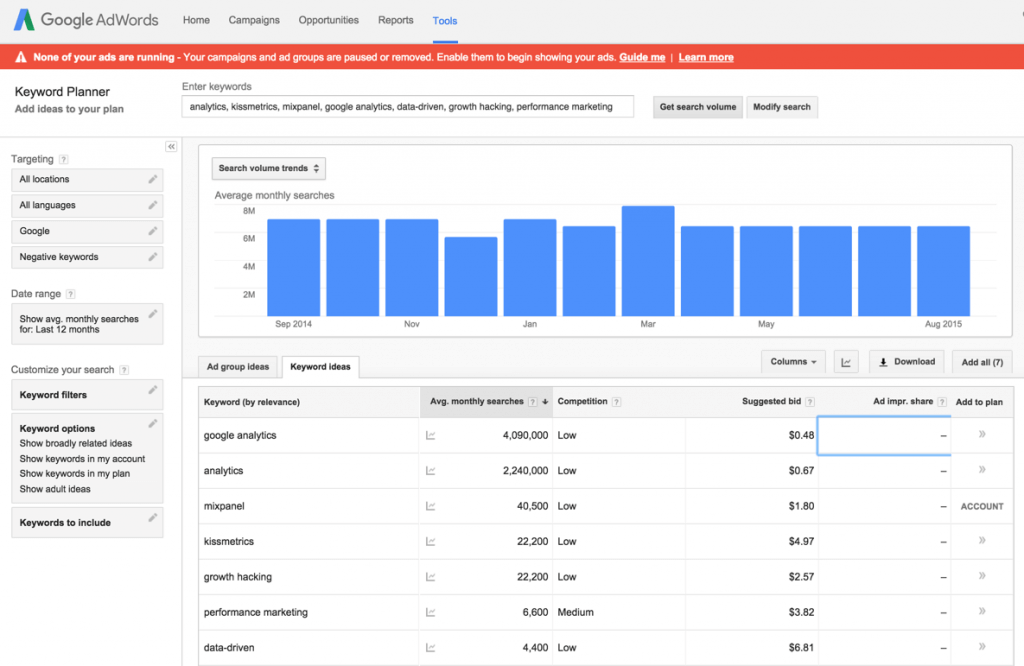Download the keyword ideas
1024x666 pixels.
point(906,362)
